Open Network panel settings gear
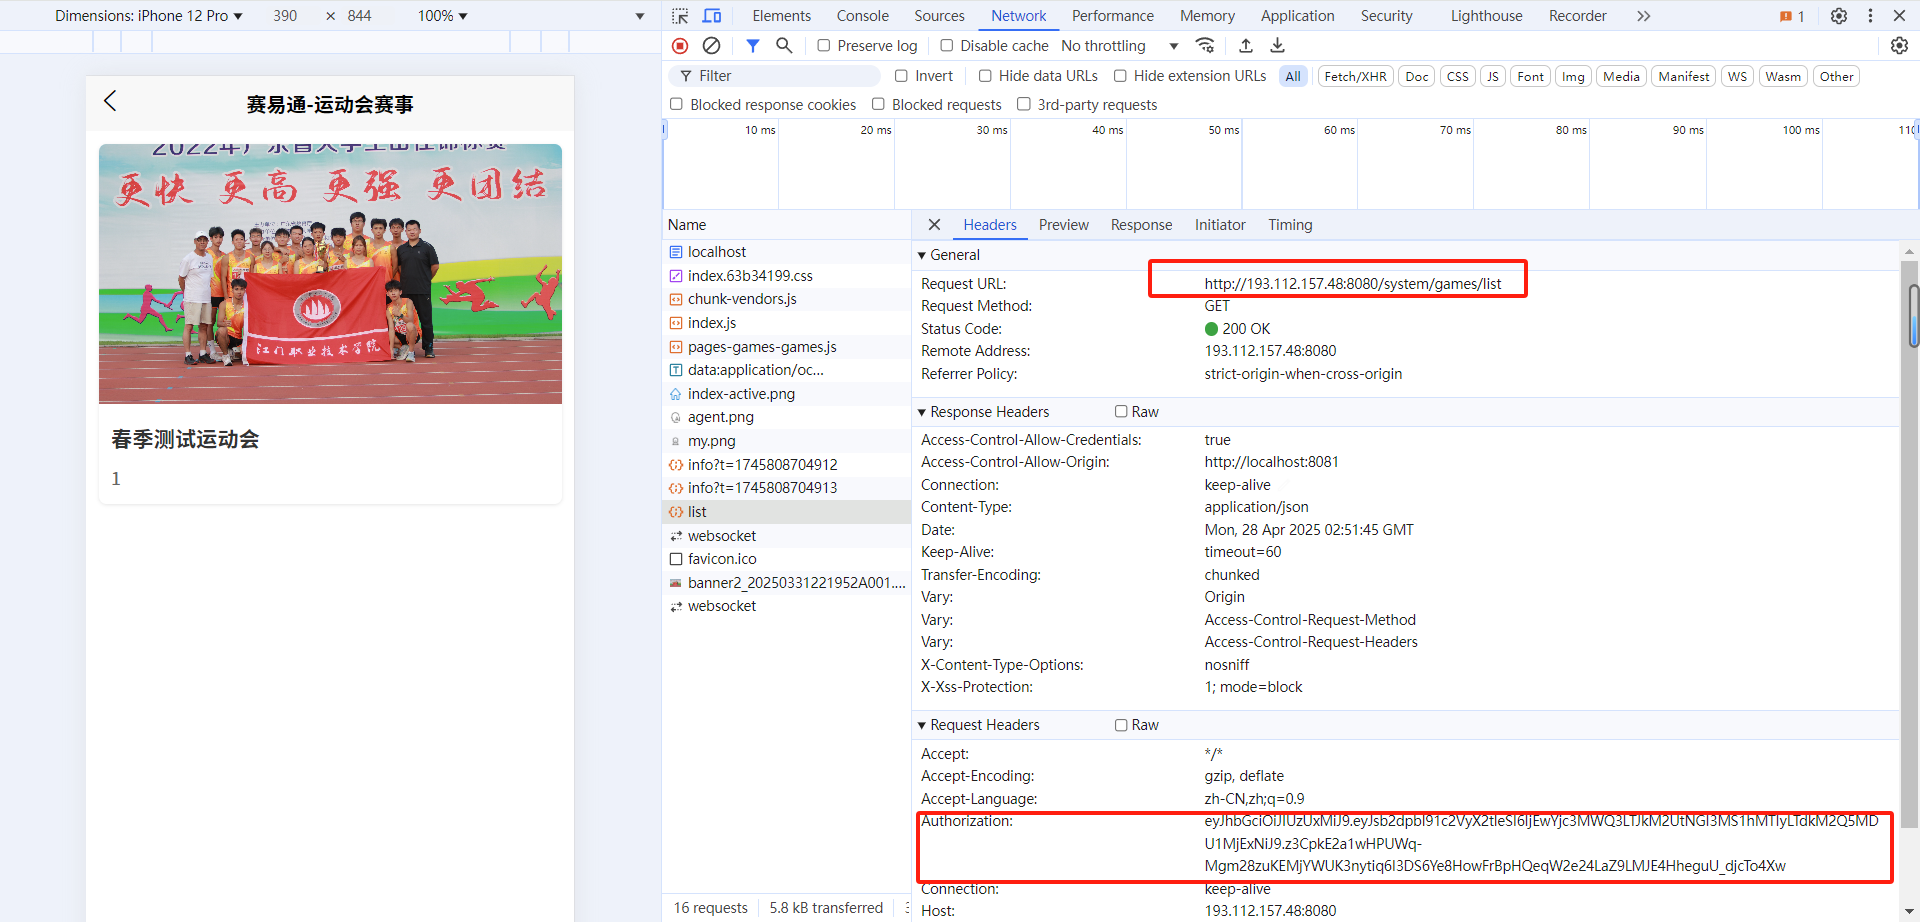 point(1899,46)
